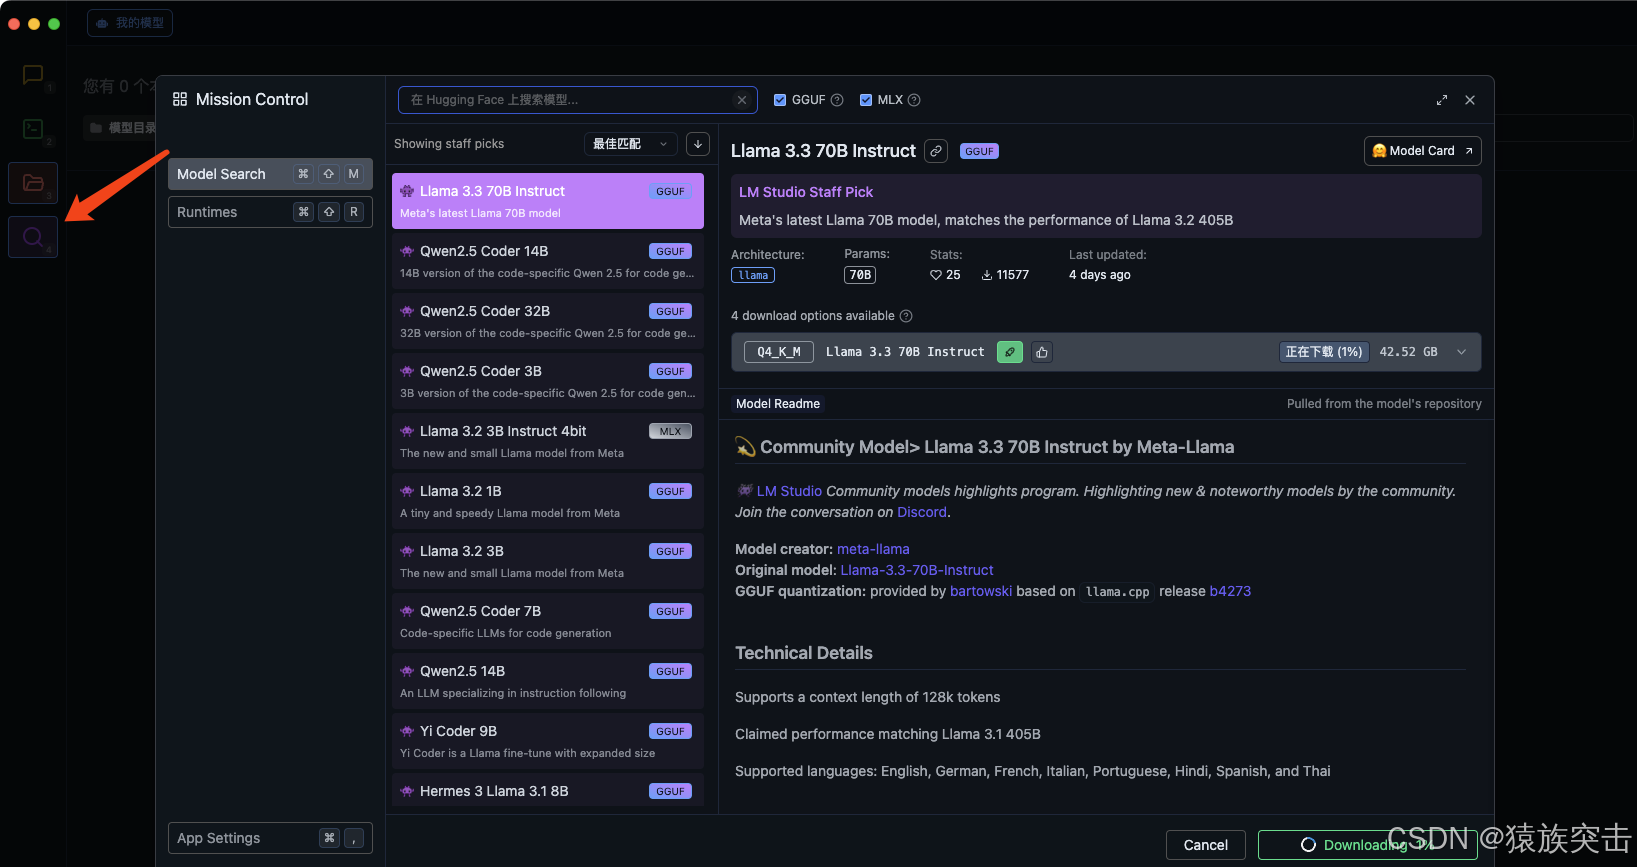
Task: Click the Qwen2.5 Coder 14B model icon
Action: 407,251
